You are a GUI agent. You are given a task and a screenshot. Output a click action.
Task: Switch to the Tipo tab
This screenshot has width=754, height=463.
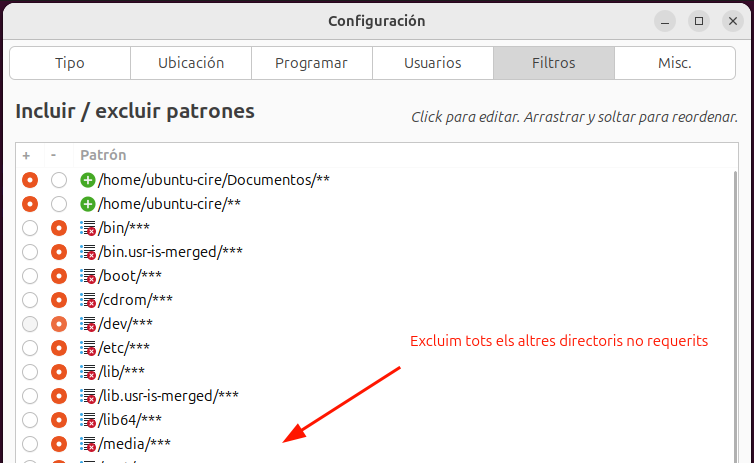click(70, 63)
